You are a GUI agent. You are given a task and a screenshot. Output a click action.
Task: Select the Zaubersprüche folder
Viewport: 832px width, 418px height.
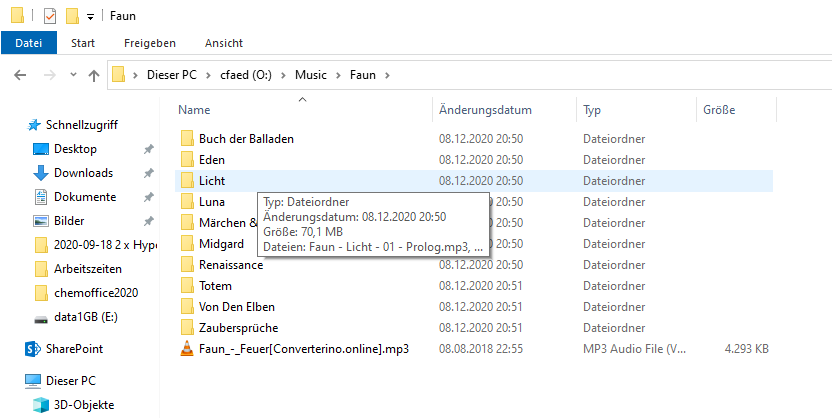click(238, 328)
